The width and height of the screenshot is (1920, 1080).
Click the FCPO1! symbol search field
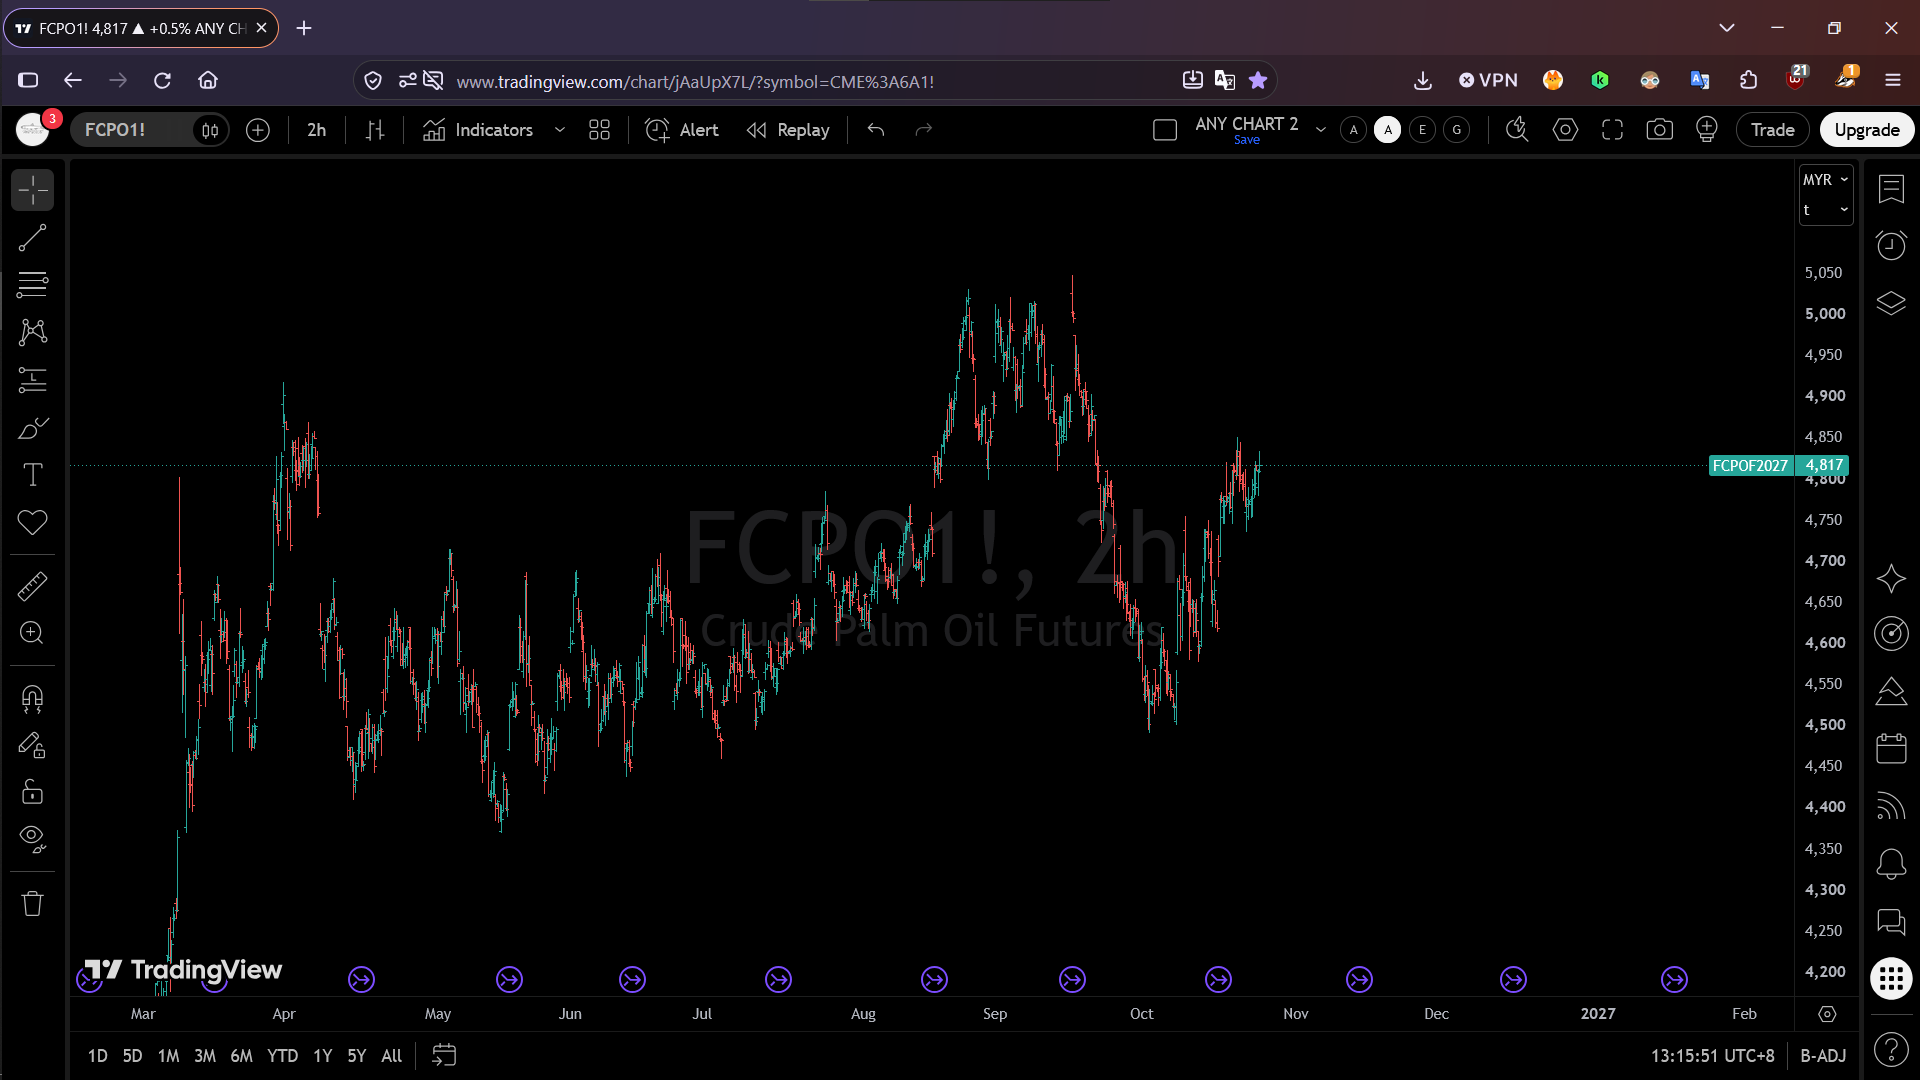[x=130, y=130]
